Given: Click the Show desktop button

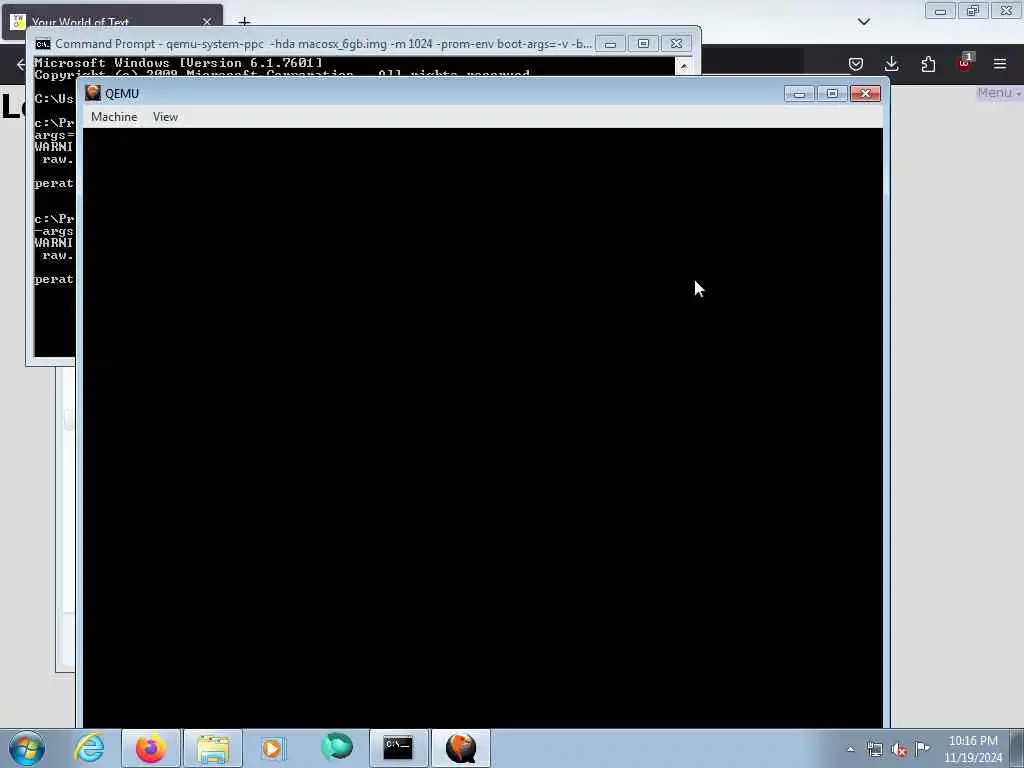Looking at the screenshot, I should tap(1017, 748).
